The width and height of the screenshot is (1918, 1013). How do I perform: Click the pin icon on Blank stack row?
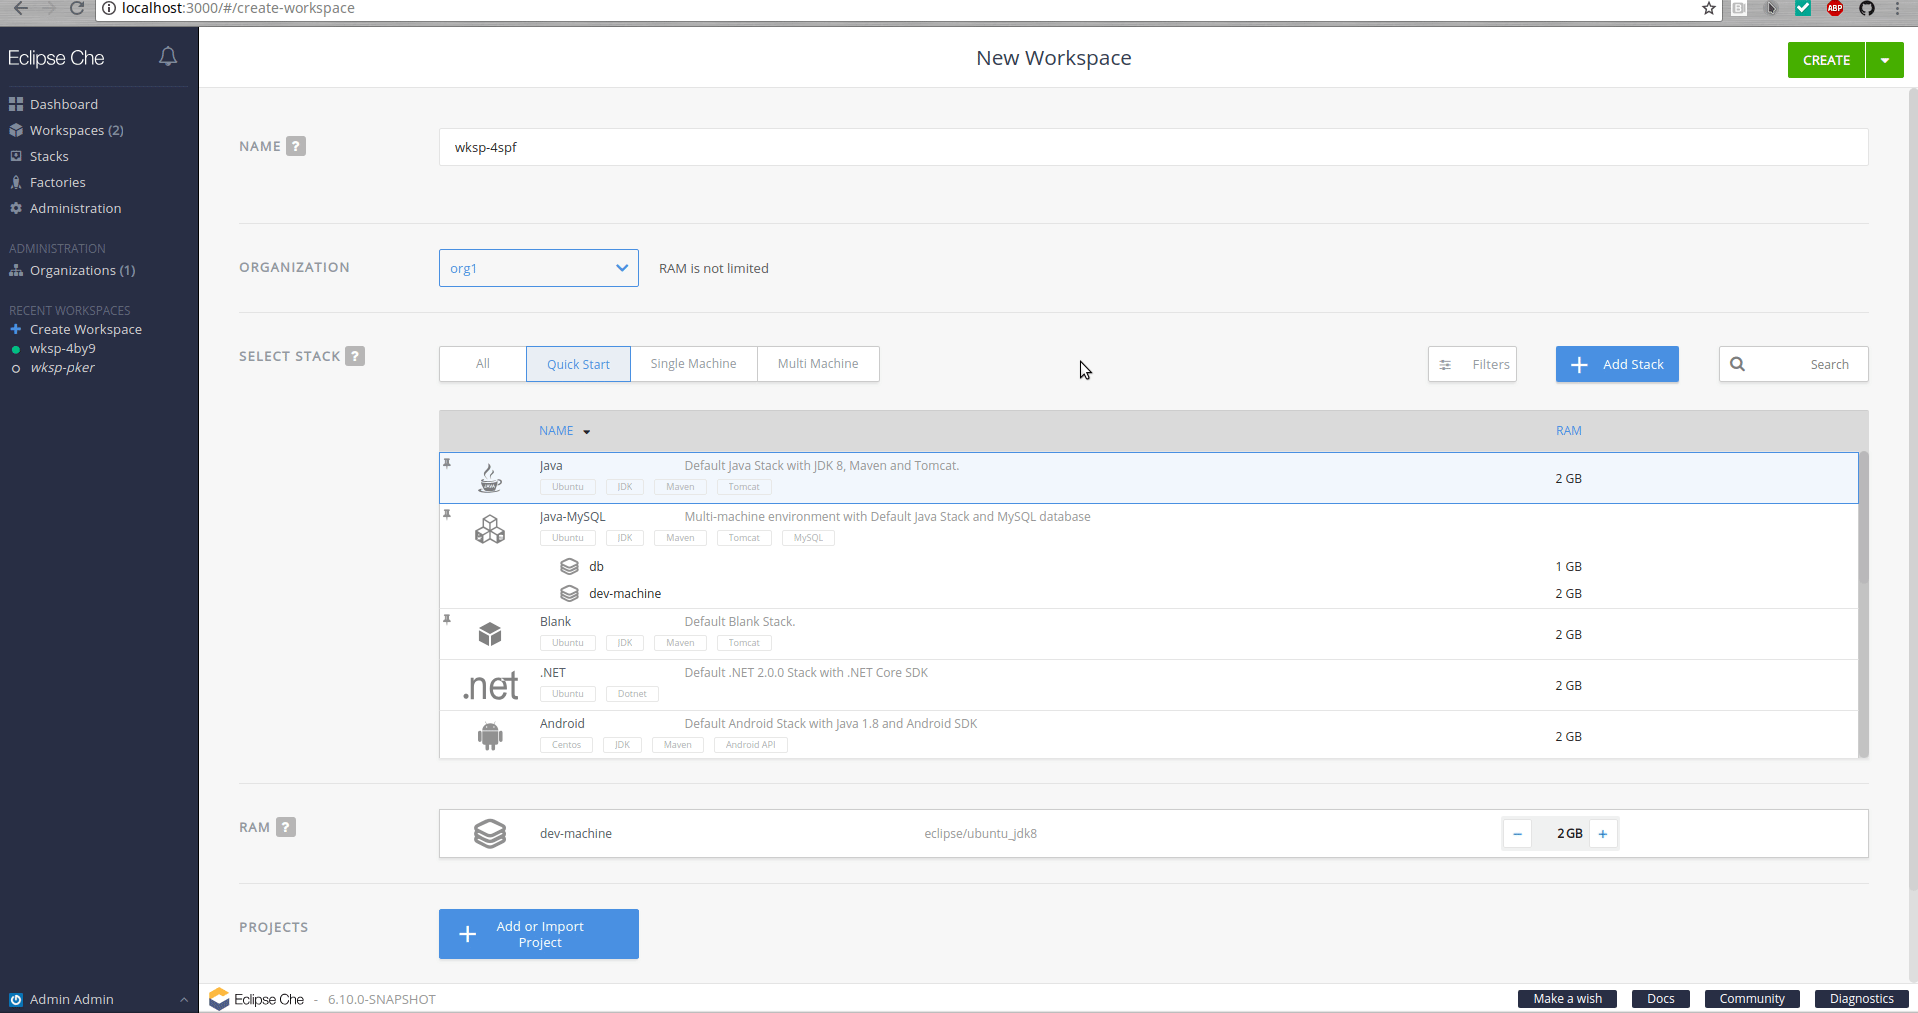tap(447, 619)
